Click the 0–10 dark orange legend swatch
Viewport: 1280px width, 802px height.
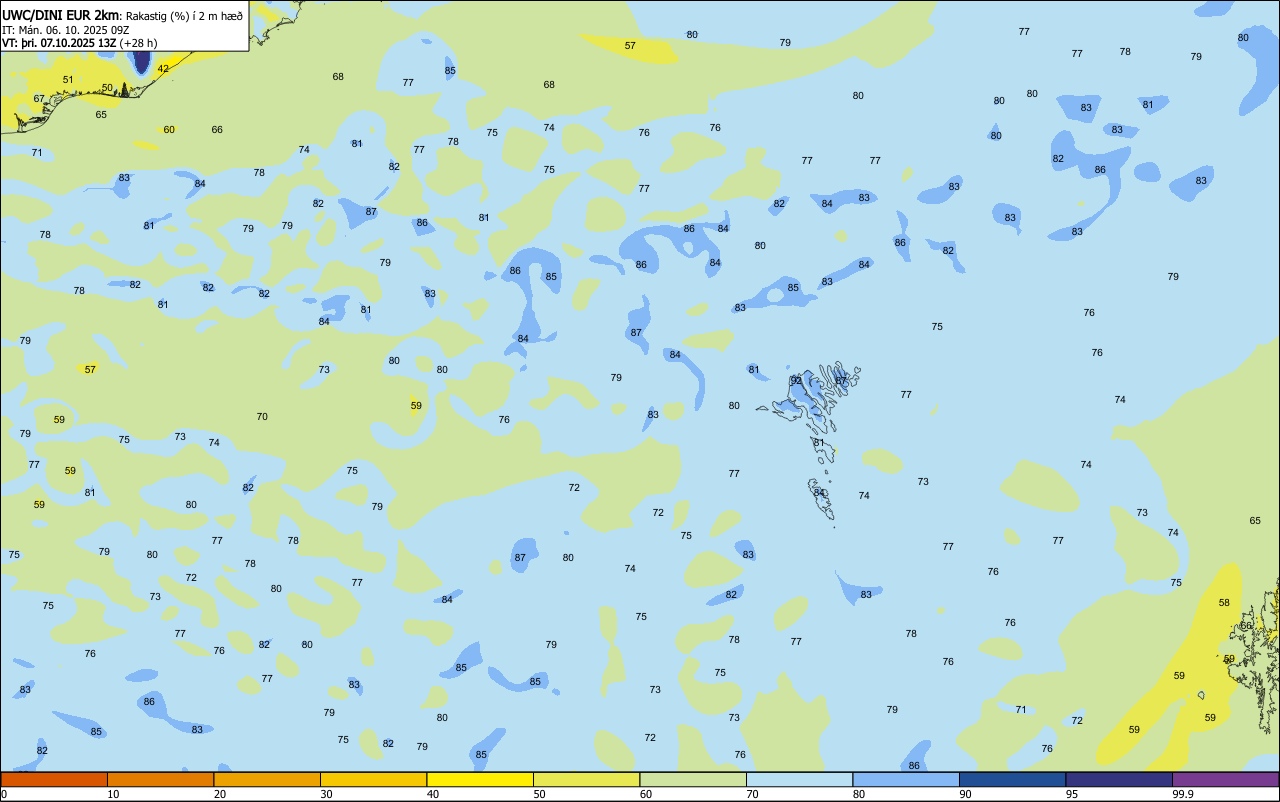click(x=54, y=779)
